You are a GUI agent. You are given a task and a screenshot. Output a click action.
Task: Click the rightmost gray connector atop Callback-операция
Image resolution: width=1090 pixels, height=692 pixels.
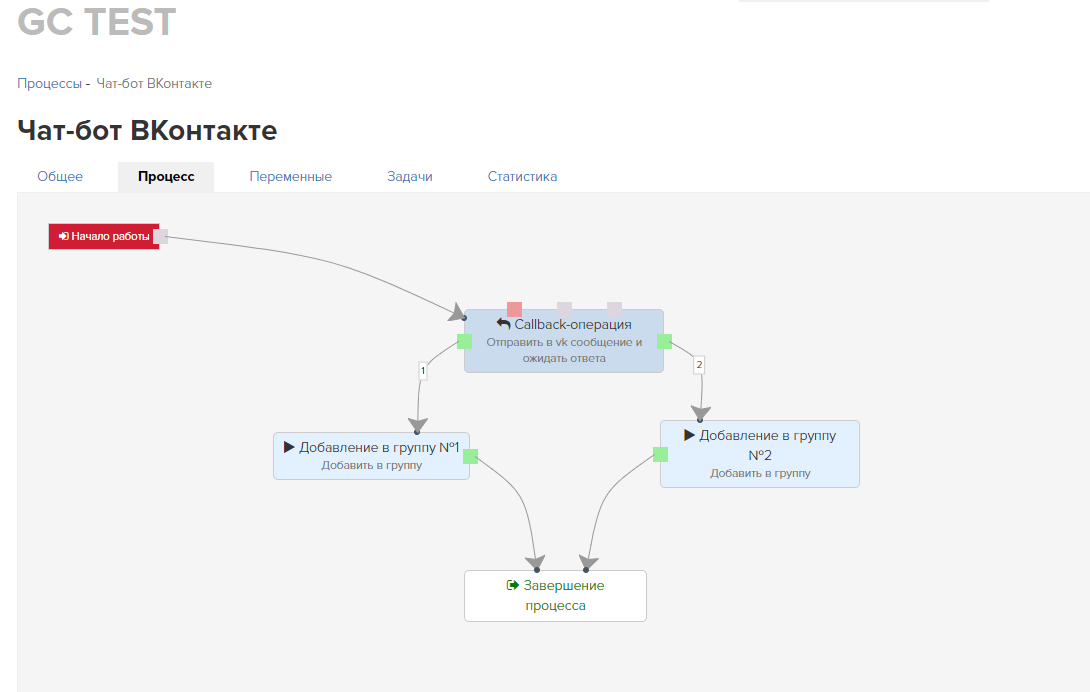point(615,309)
